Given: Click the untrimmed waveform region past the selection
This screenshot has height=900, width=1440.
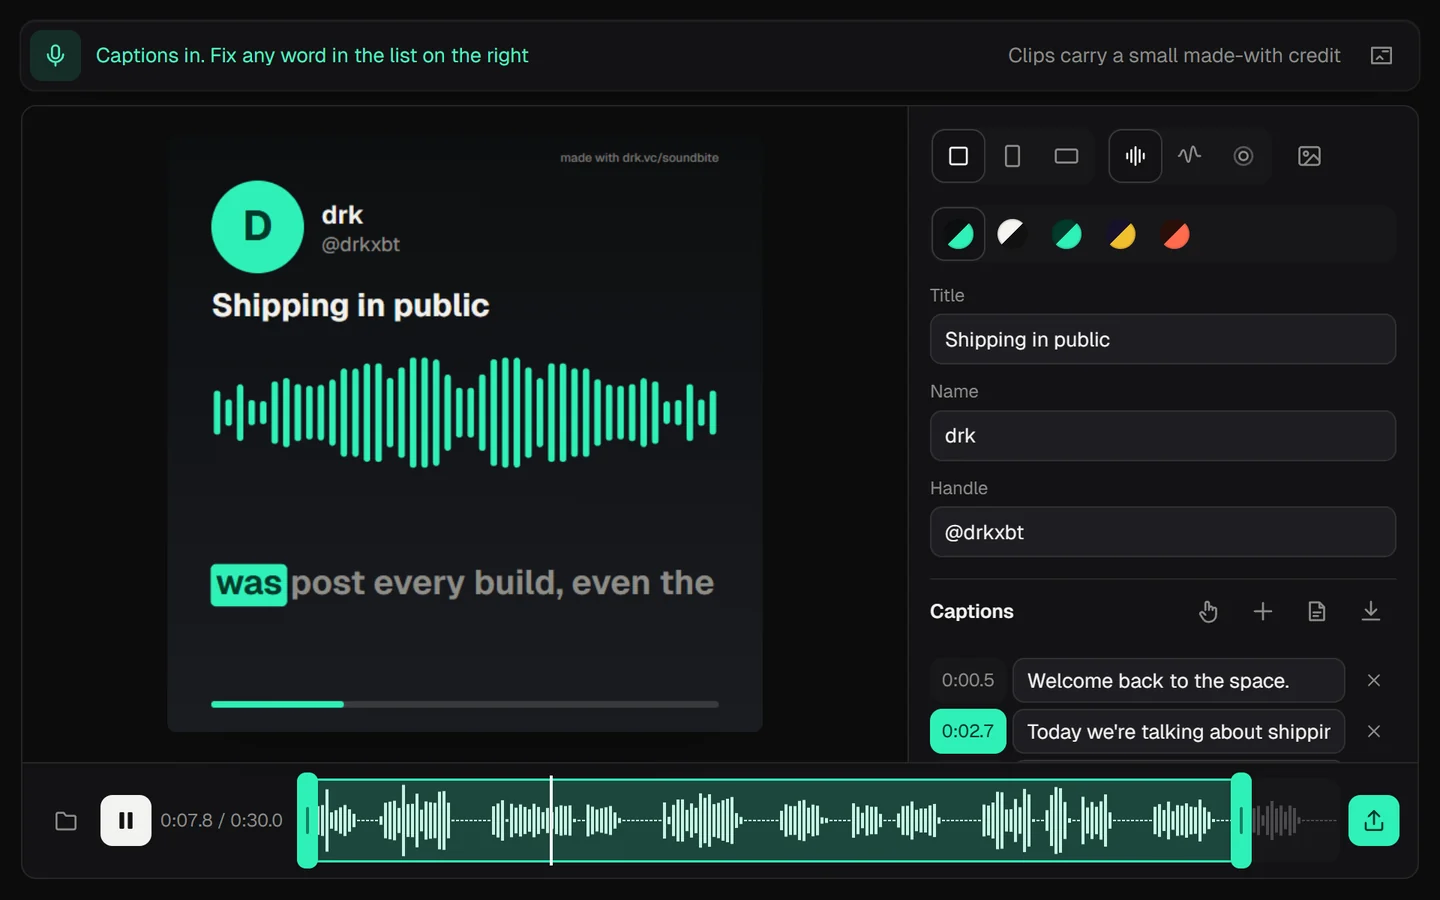Looking at the screenshot, I should tap(1296, 820).
